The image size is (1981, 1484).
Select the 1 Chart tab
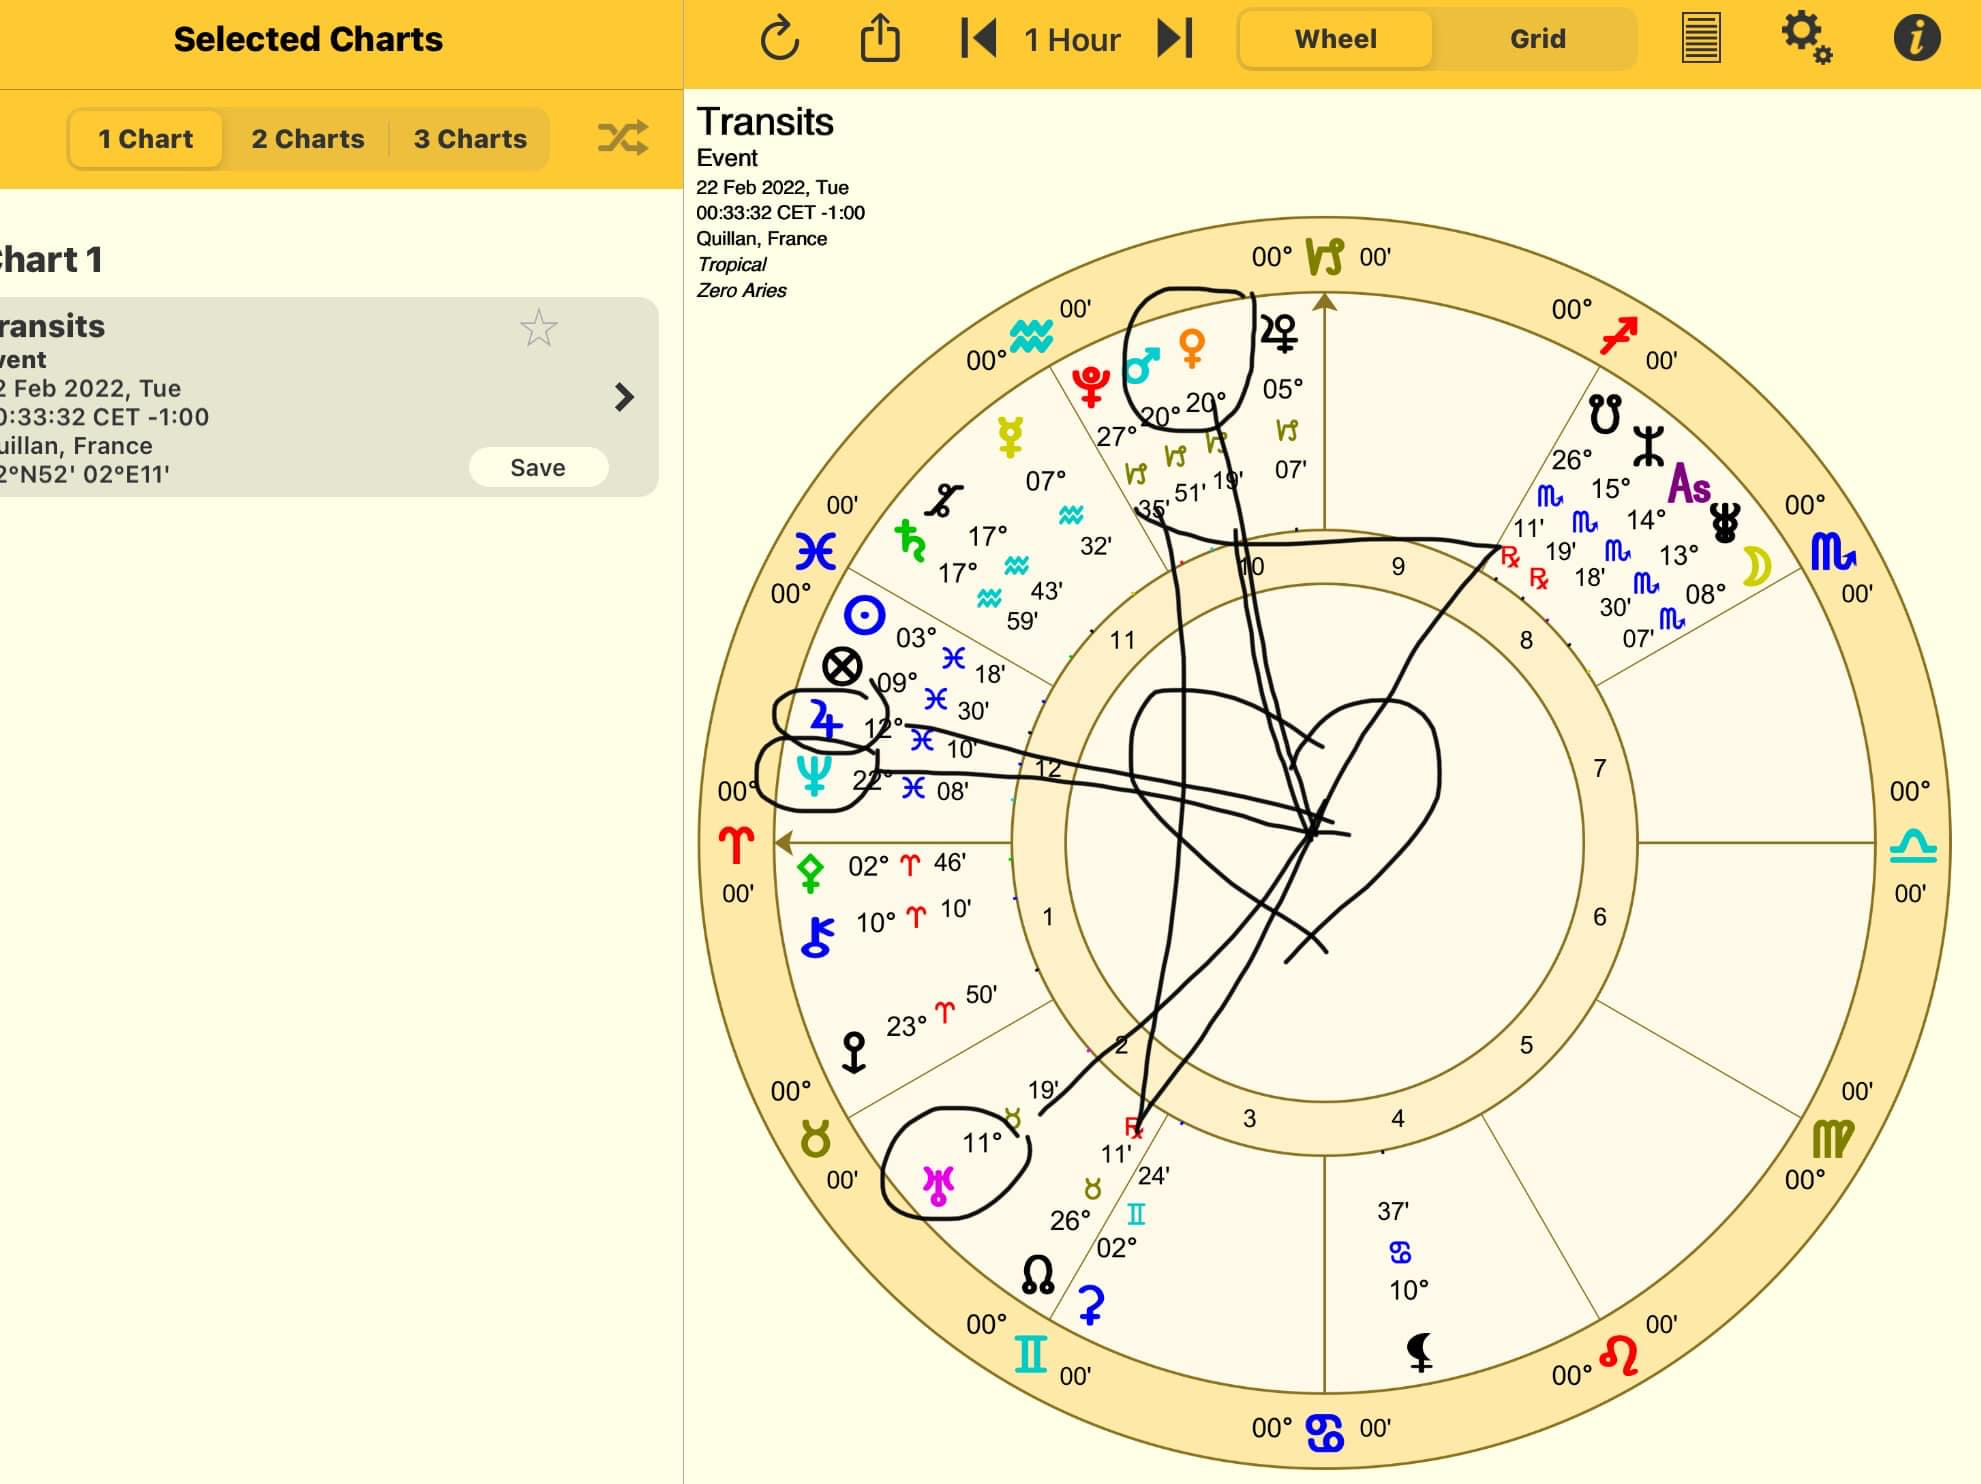click(145, 138)
